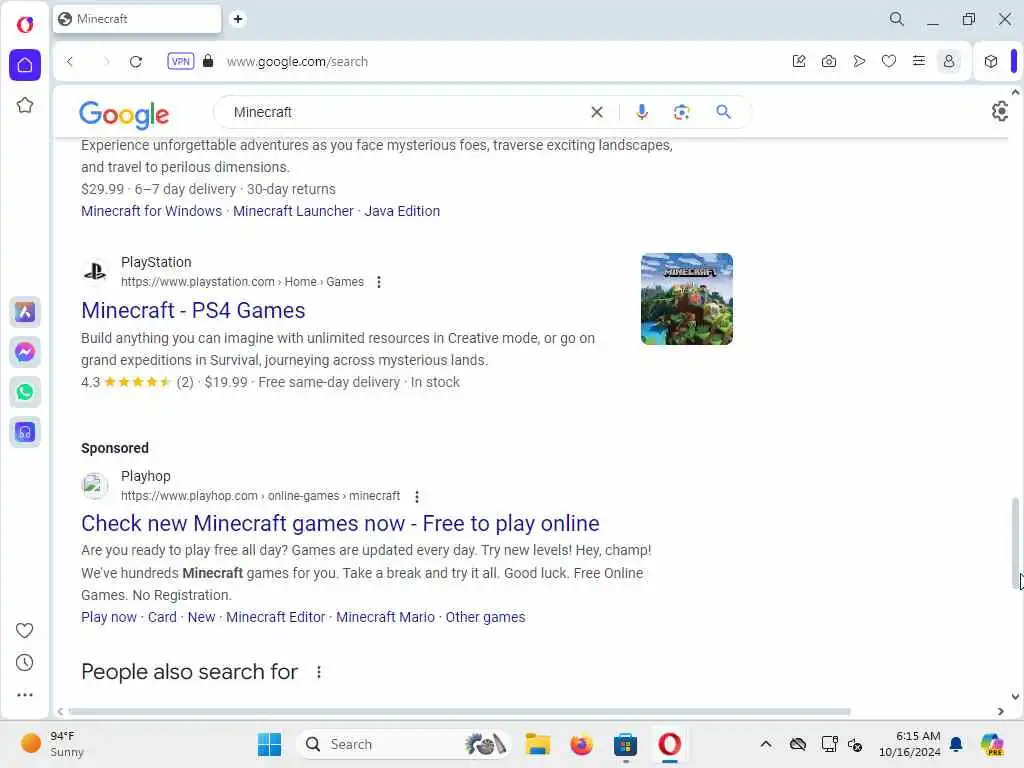Select the Minecraft browser tab
1024x768 pixels.
(x=136, y=19)
